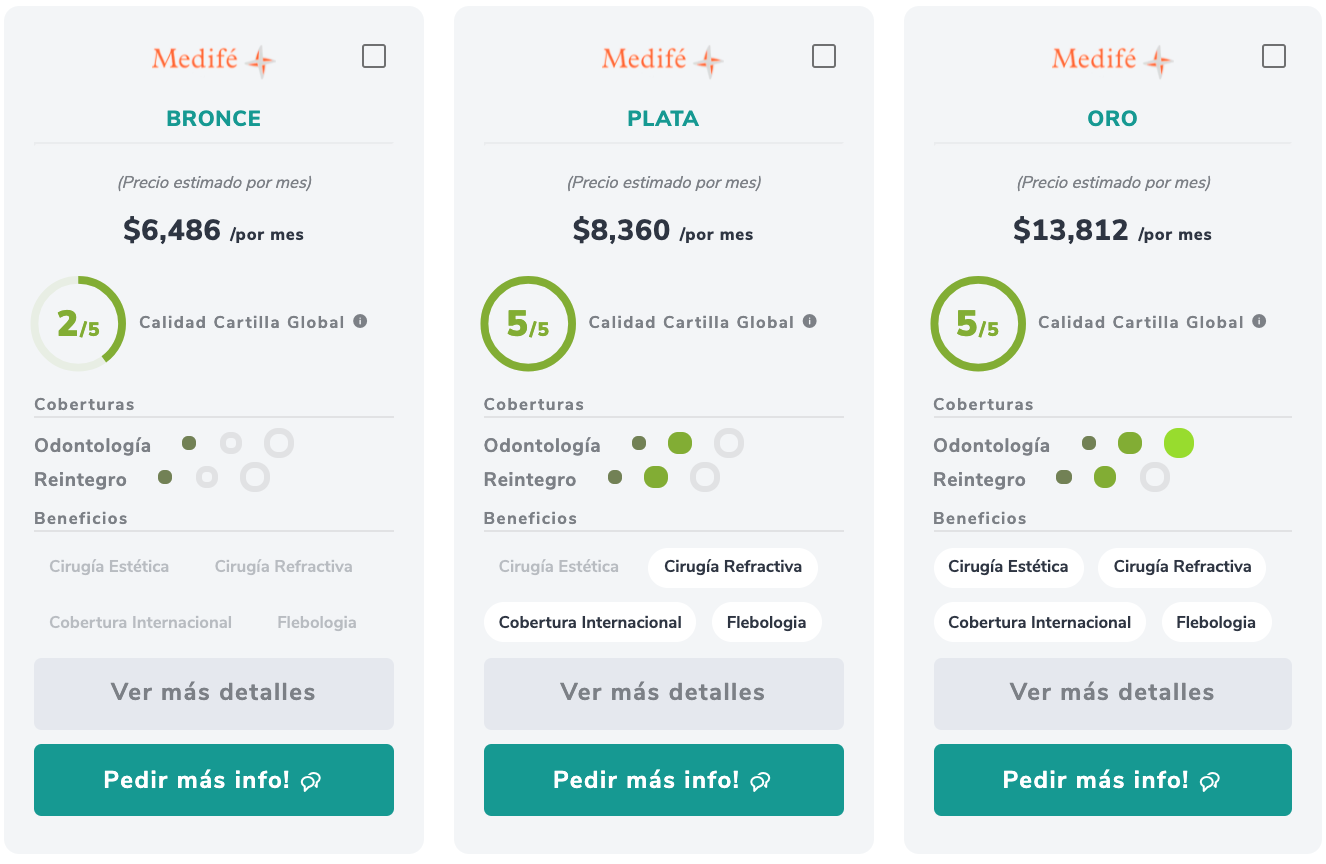Open Ver más detalles on the Plata card
Image resolution: width=1326 pixels, height=864 pixels.
(663, 693)
